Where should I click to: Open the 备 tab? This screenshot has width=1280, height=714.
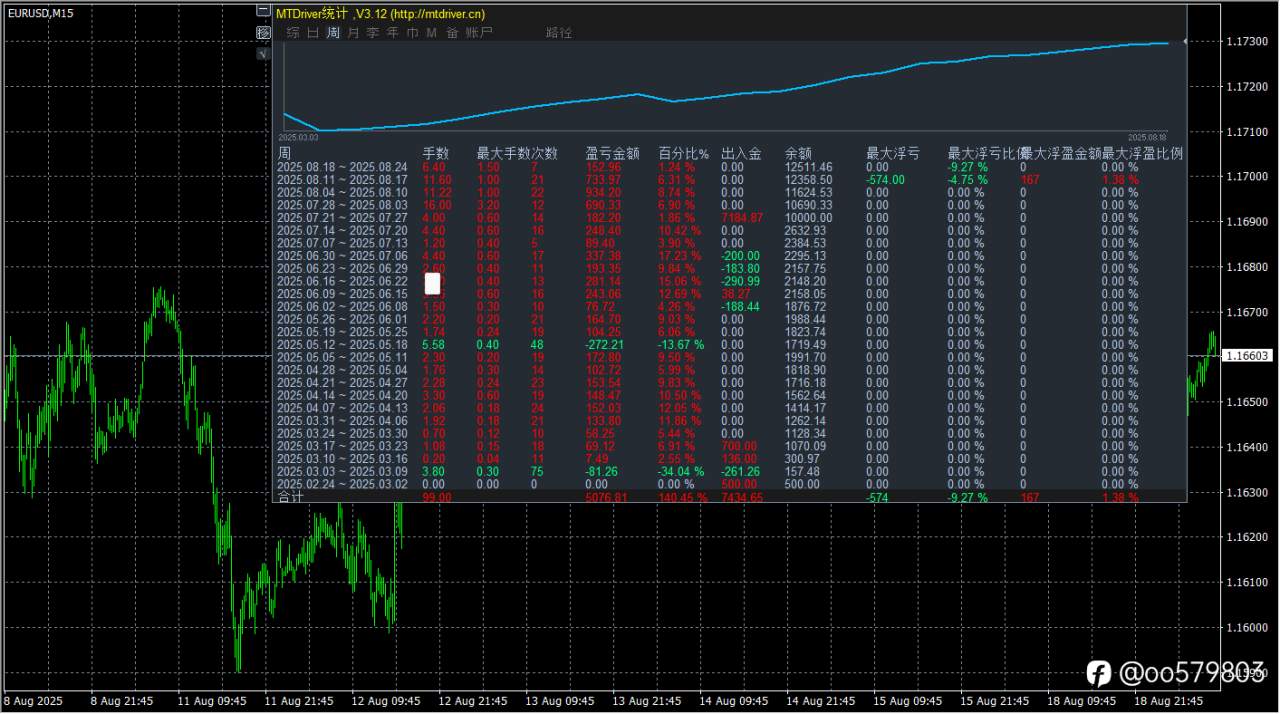click(452, 33)
